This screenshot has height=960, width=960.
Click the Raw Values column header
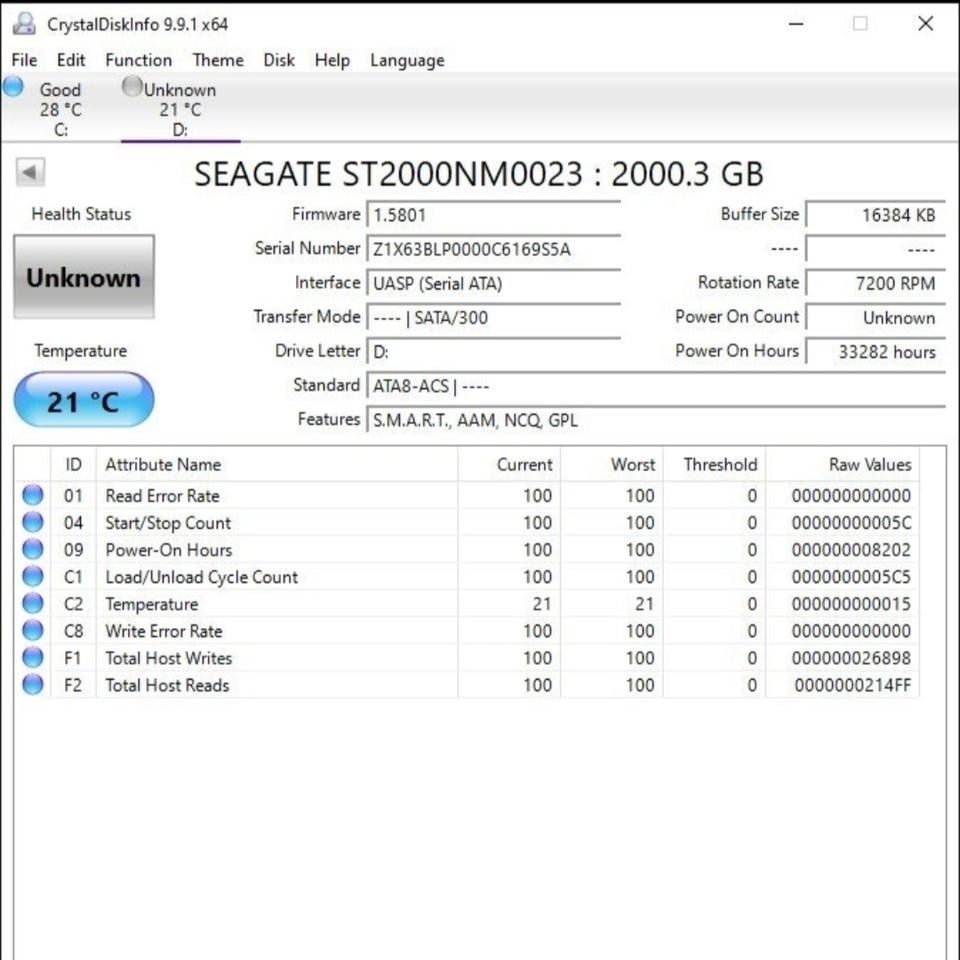click(x=842, y=464)
